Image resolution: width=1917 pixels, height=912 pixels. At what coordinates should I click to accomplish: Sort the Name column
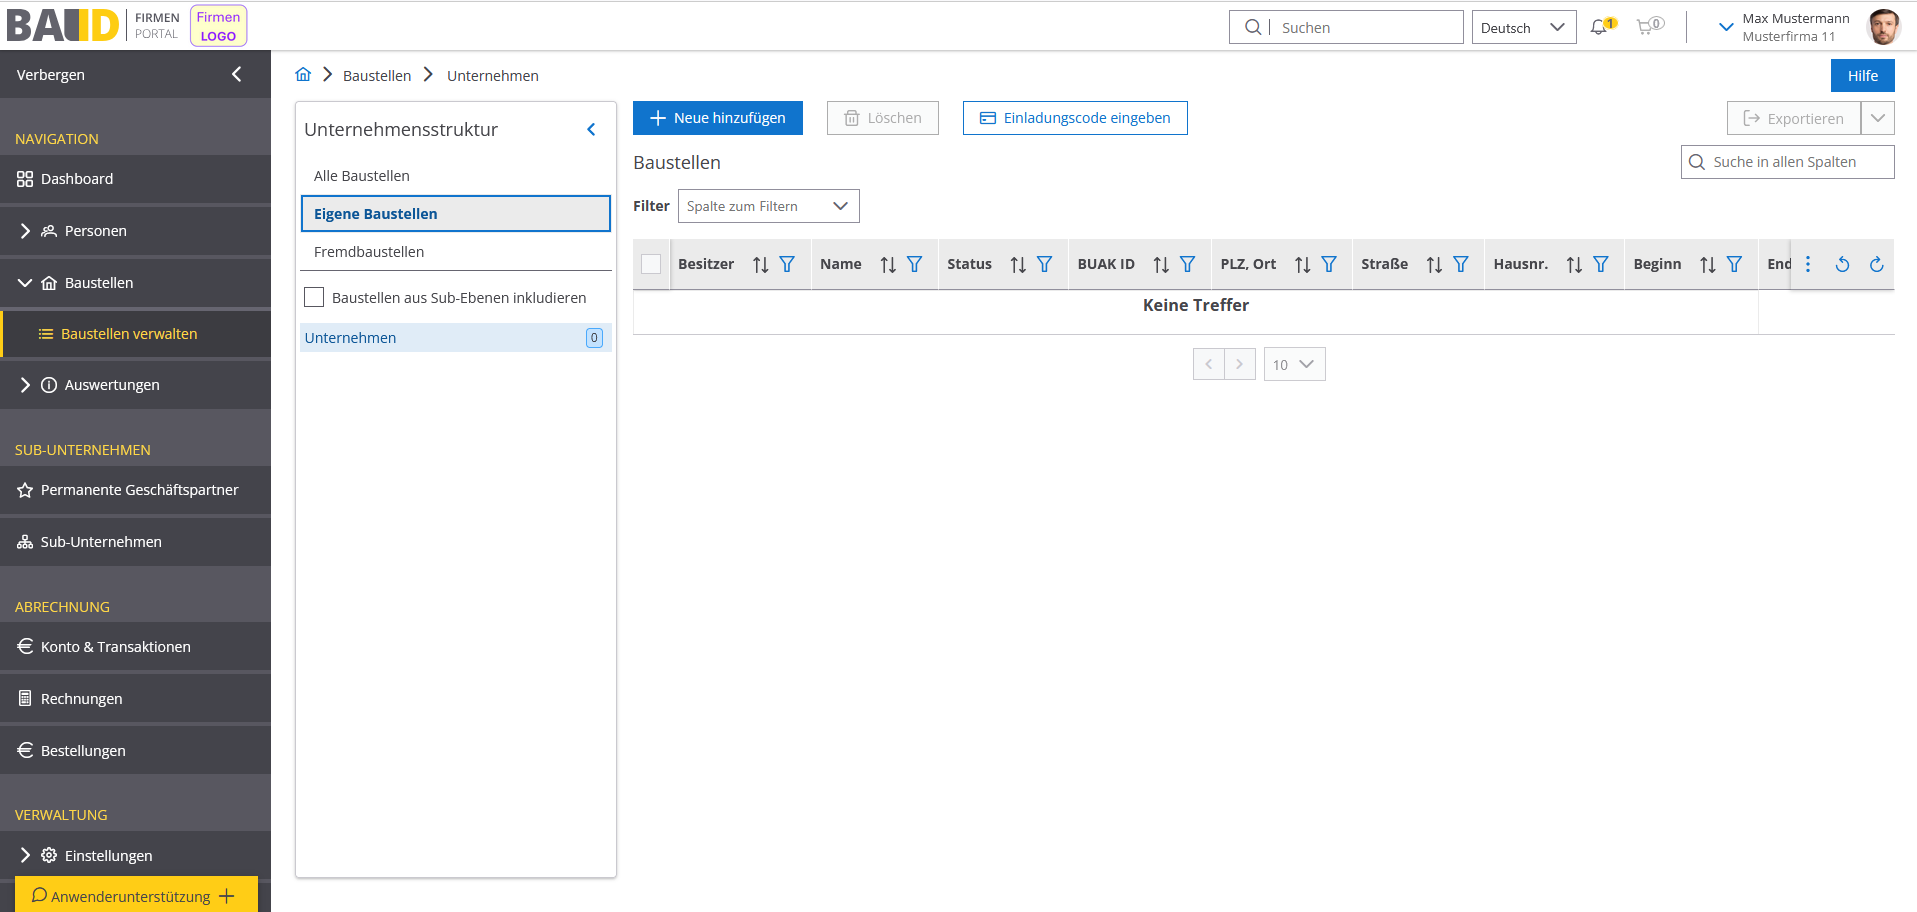pyautogui.click(x=888, y=265)
